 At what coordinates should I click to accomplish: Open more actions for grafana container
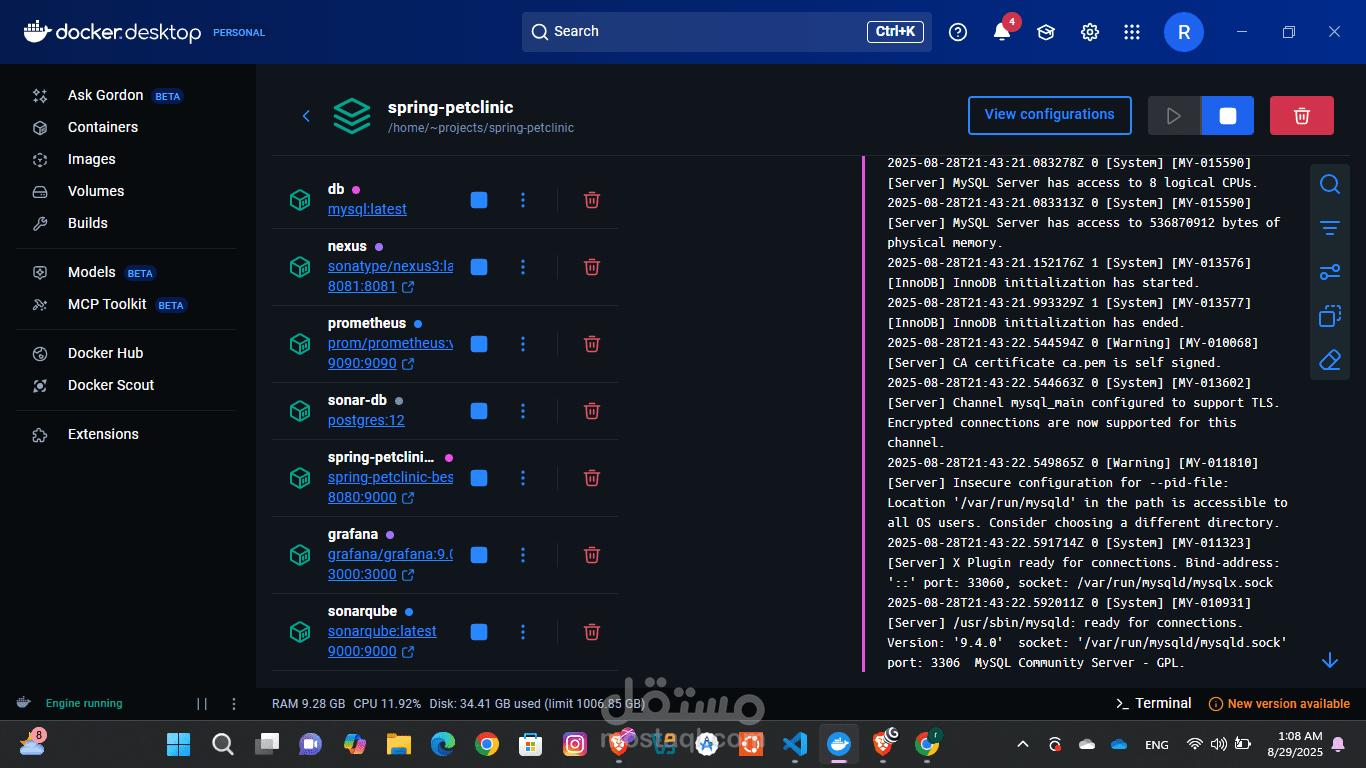point(523,555)
